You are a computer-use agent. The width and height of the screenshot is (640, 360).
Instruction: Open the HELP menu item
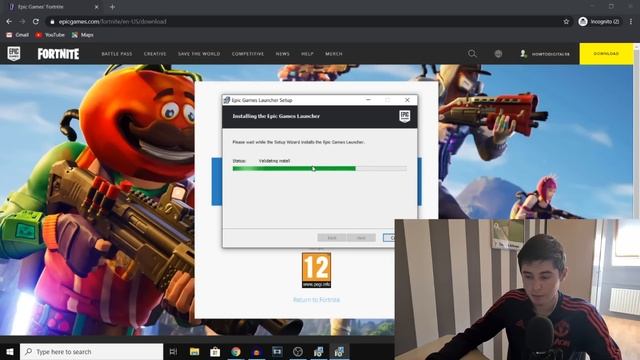point(307,54)
